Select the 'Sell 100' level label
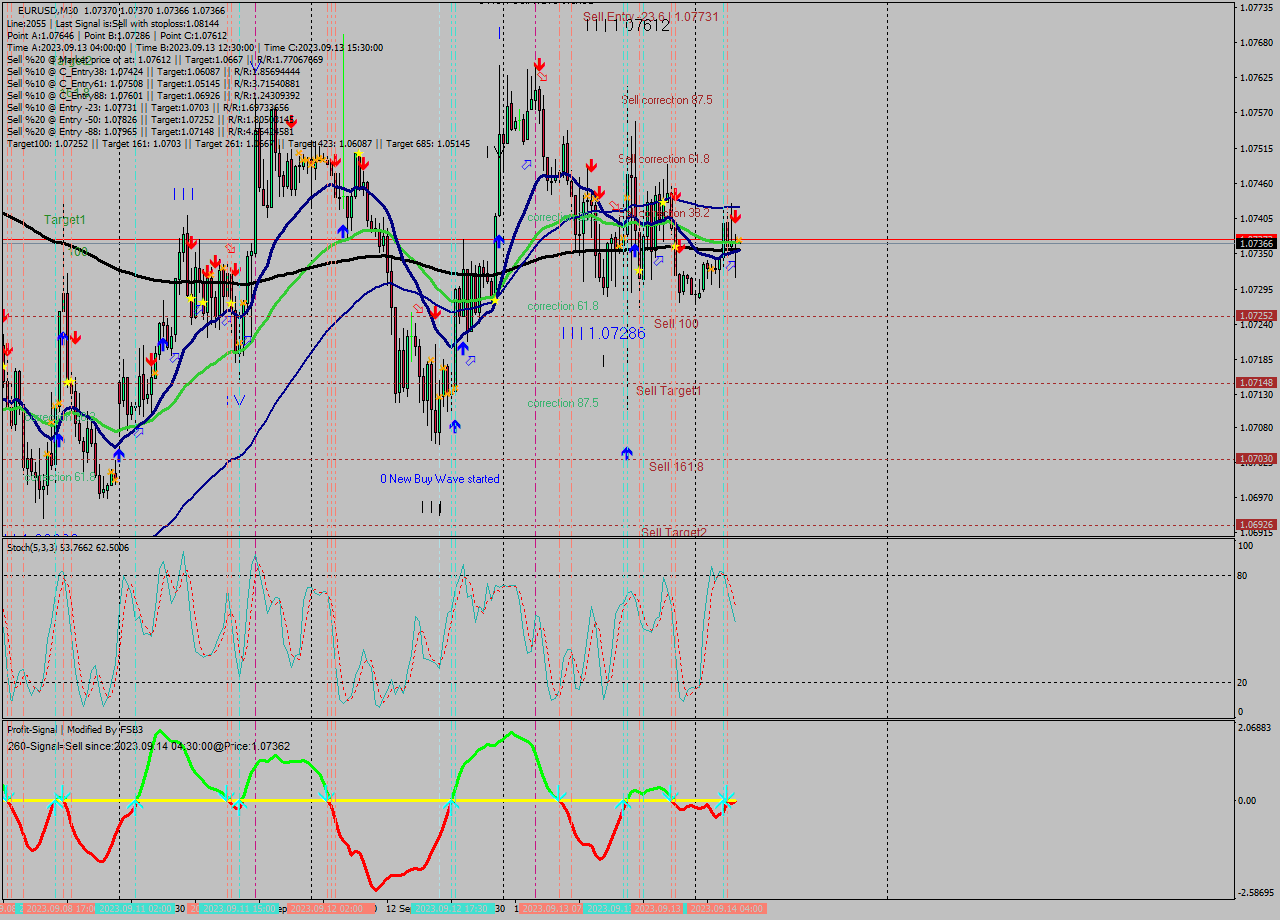Image resolution: width=1280 pixels, height=920 pixels. tap(676, 324)
